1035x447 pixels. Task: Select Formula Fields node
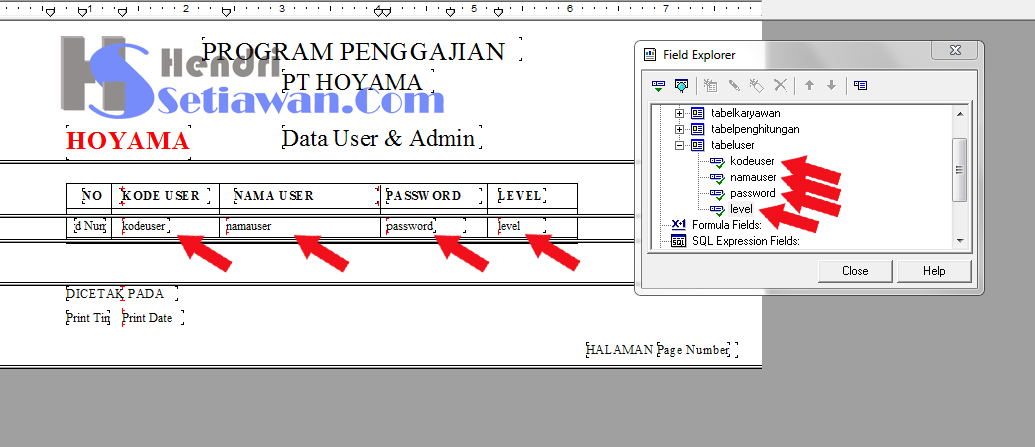[727, 225]
